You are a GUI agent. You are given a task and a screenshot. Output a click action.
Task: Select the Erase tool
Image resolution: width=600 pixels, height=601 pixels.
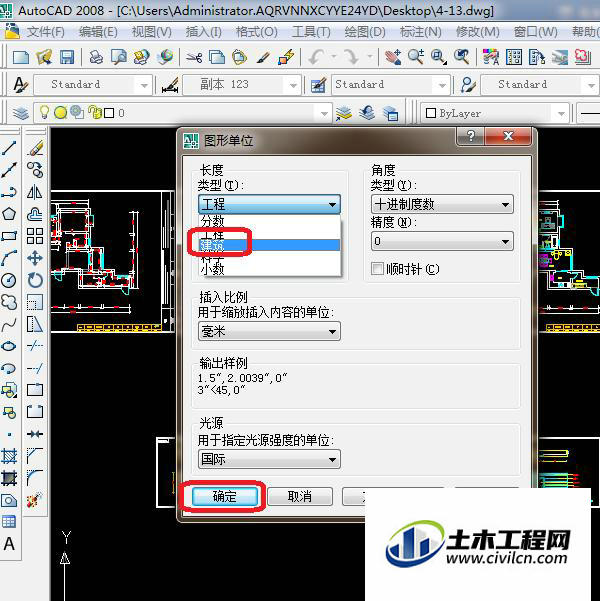point(35,148)
